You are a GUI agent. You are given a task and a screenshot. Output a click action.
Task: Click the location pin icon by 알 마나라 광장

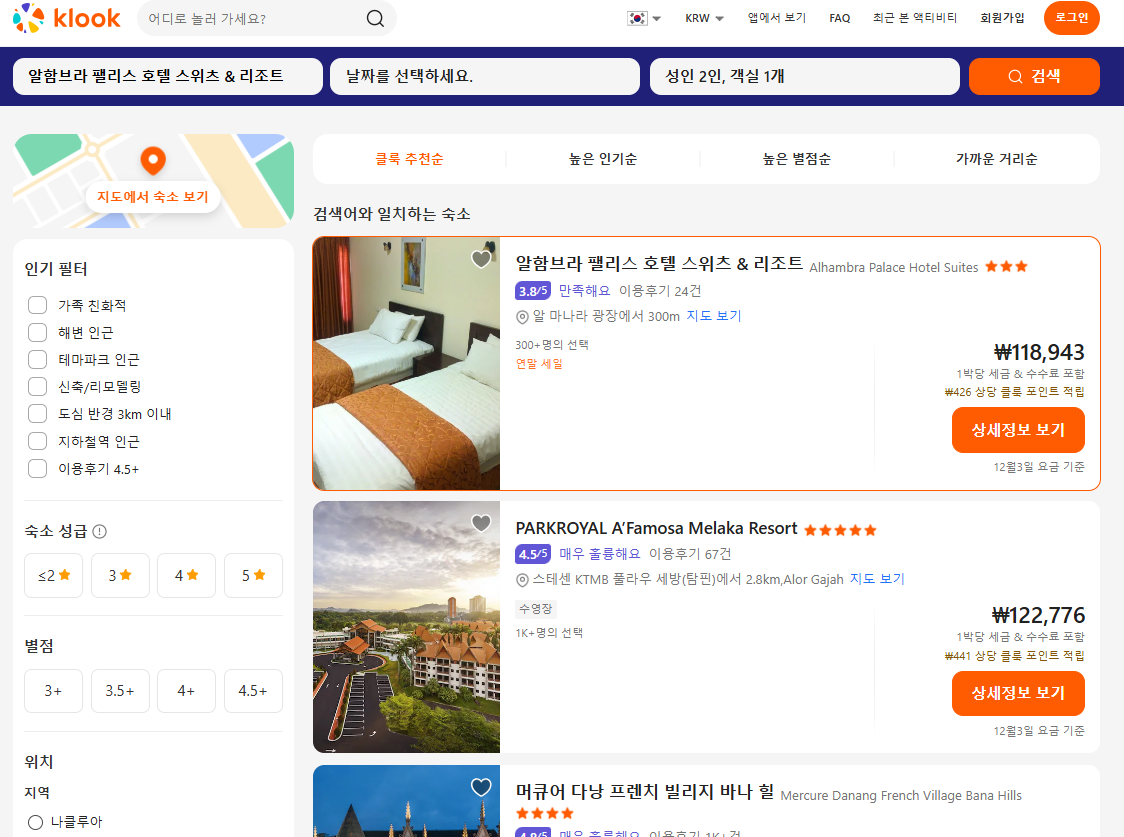[x=523, y=317]
